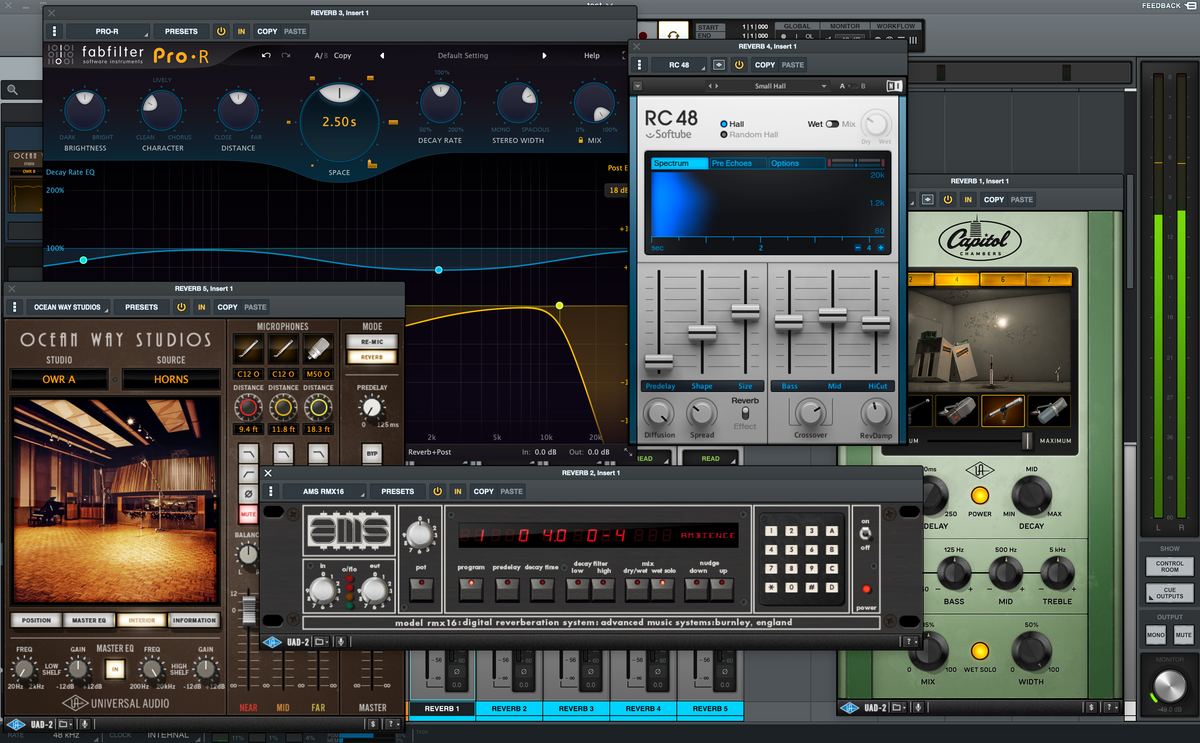Open OCEAN WAY STUDIOS plugin selector dropdown

[x=68, y=307]
